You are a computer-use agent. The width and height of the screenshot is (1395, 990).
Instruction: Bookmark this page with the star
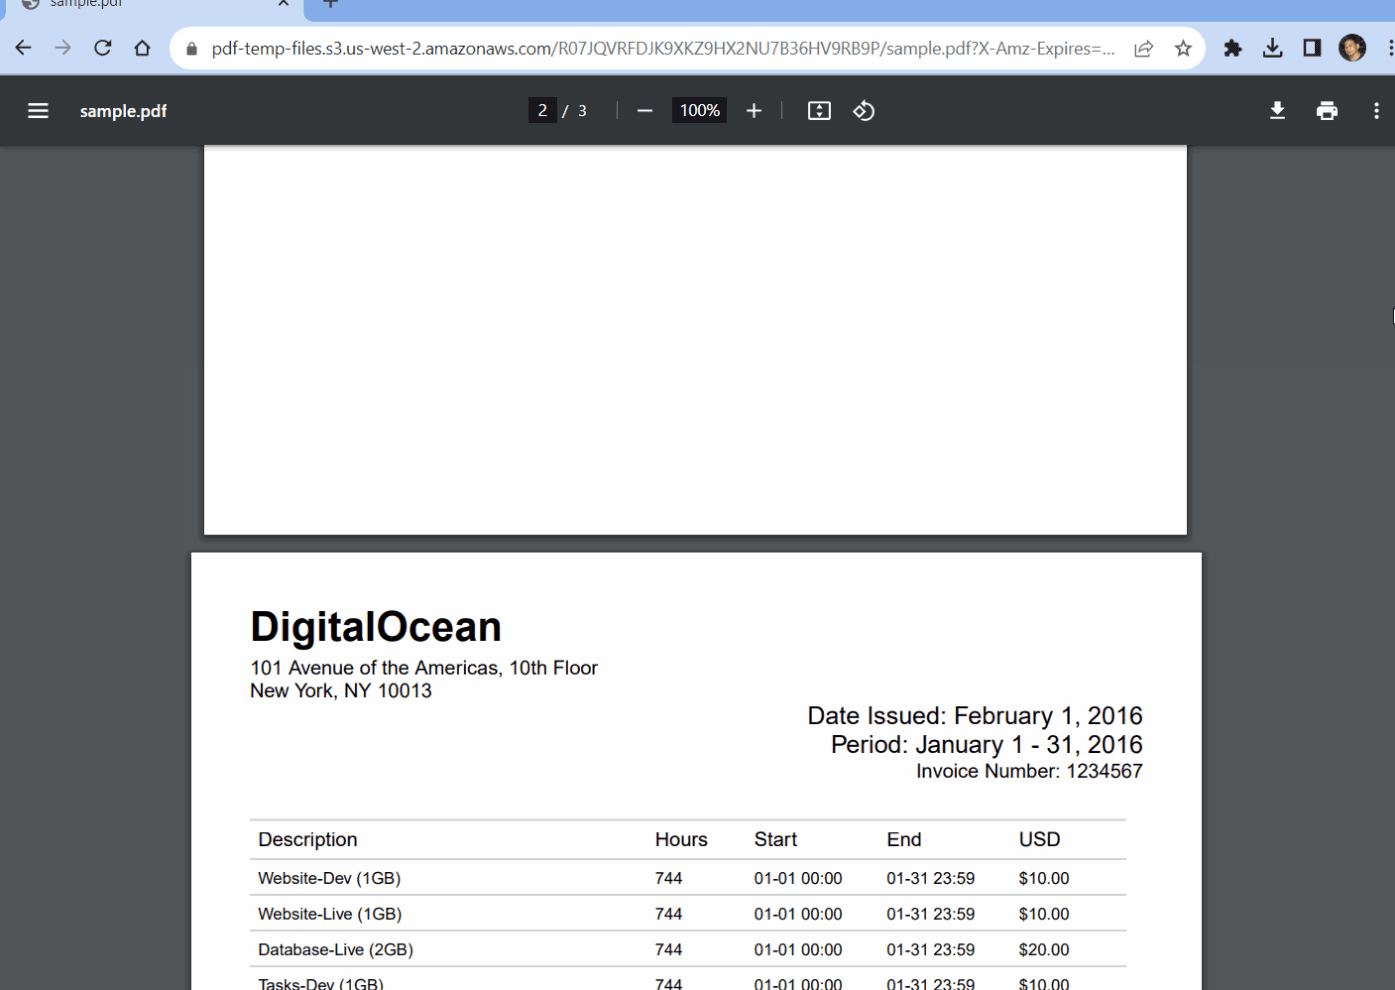click(1183, 48)
